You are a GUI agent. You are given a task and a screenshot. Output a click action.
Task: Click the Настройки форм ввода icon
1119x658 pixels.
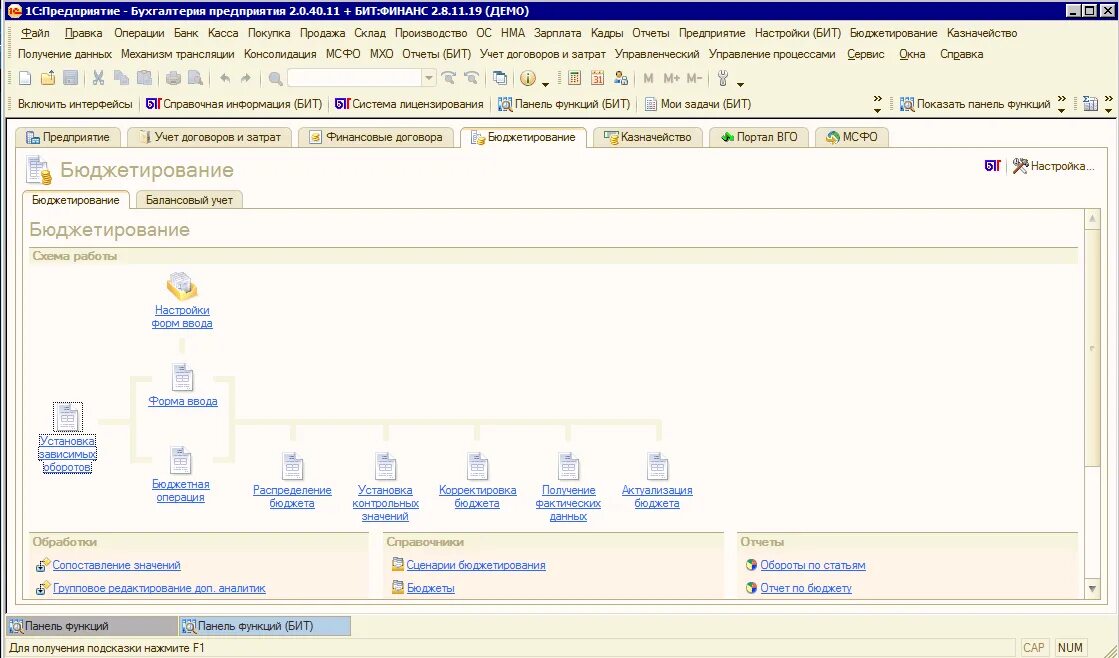pos(182,285)
